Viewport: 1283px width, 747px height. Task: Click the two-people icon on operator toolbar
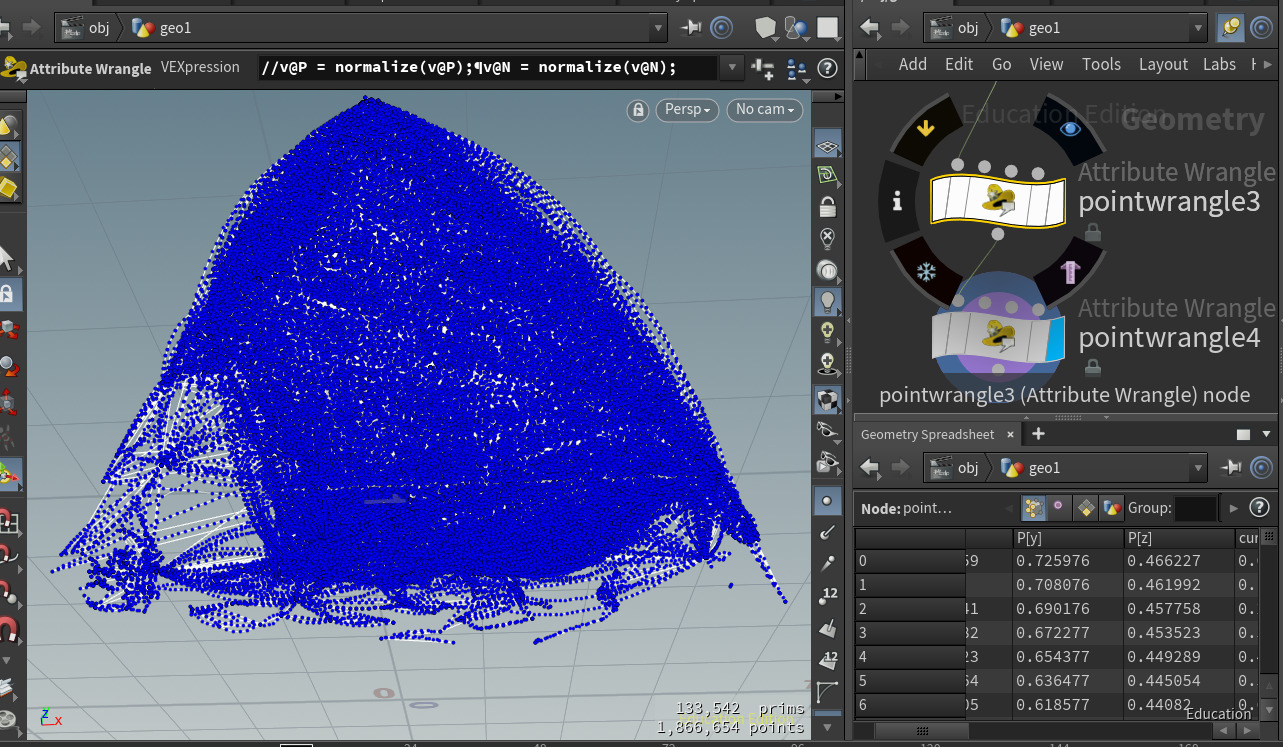coord(797,68)
